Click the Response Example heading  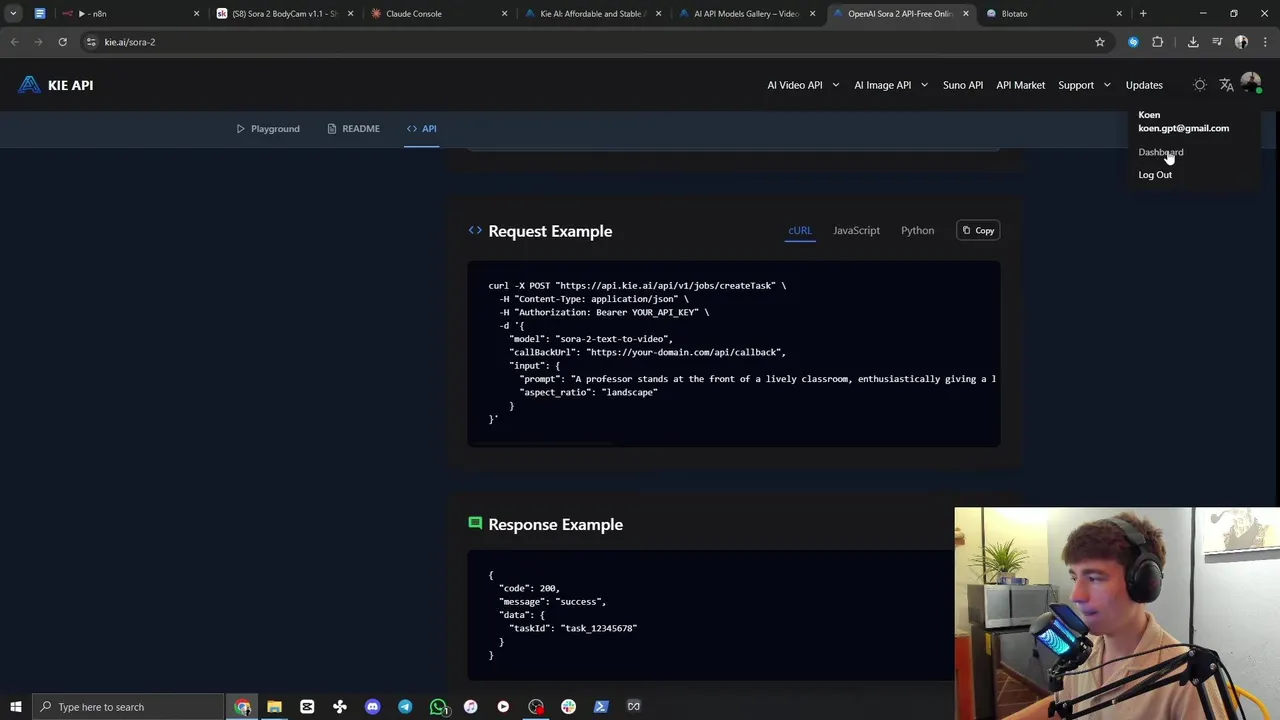click(x=555, y=525)
